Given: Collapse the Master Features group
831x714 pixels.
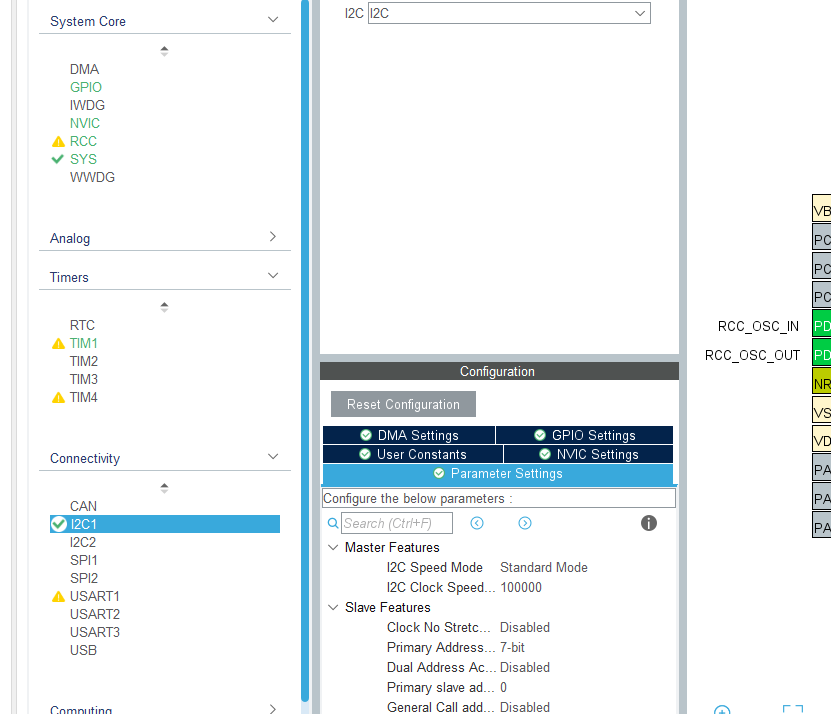Looking at the screenshot, I should coord(333,548).
